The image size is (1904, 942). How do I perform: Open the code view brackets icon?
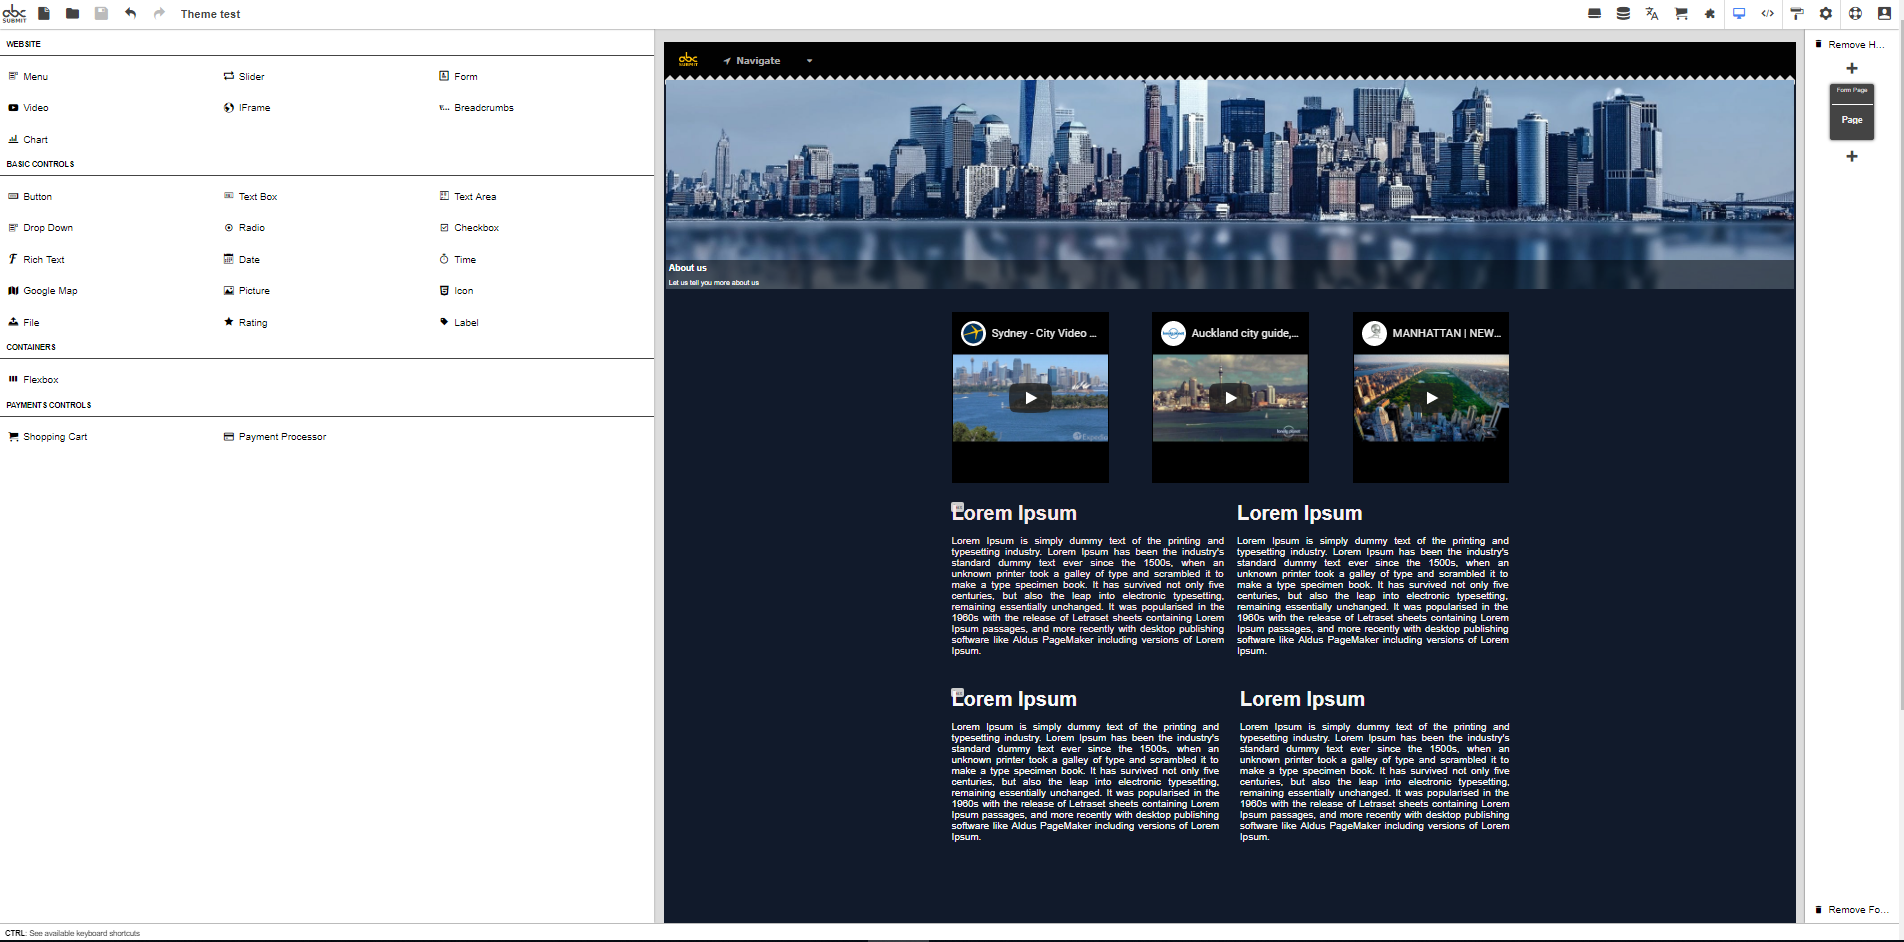[x=1768, y=14]
